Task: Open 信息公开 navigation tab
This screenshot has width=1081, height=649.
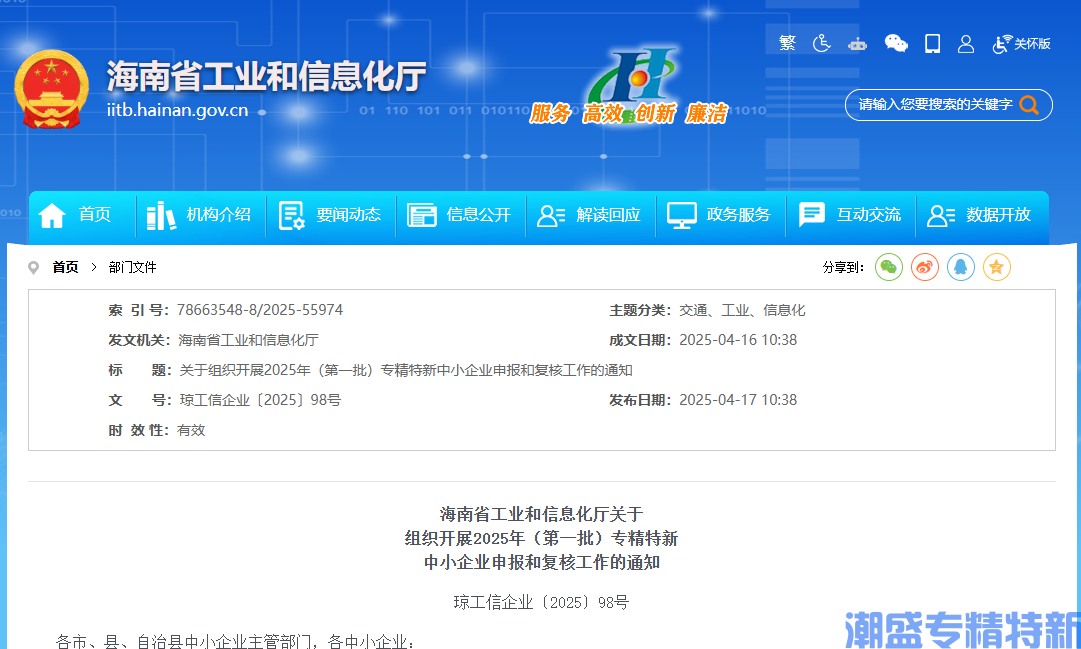Action: click(478, 214)
